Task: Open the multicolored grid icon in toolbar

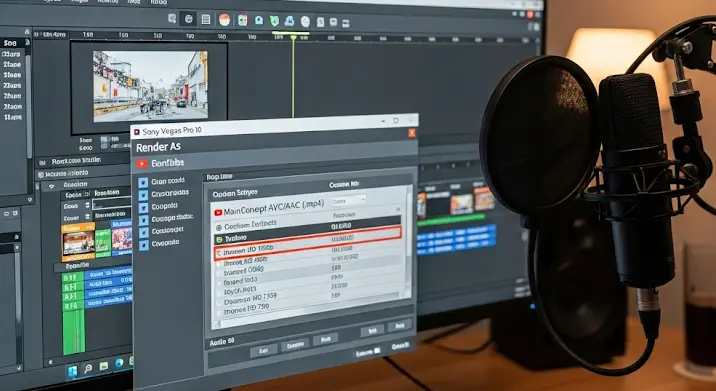Action: [242, 20]
